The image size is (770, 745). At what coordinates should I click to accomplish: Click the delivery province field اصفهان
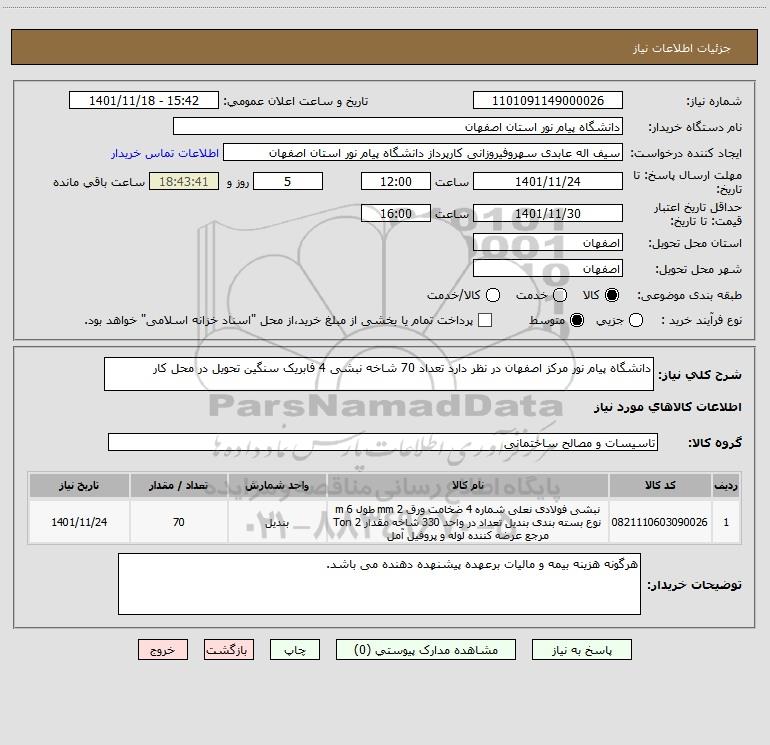click(548, 243)
